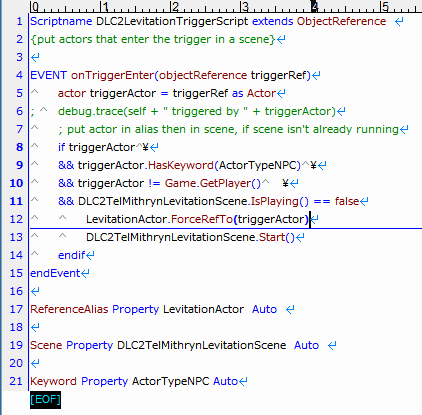Click LevitationActor property name on line 17
Screen dimensions: 422x415
(203, 309)
